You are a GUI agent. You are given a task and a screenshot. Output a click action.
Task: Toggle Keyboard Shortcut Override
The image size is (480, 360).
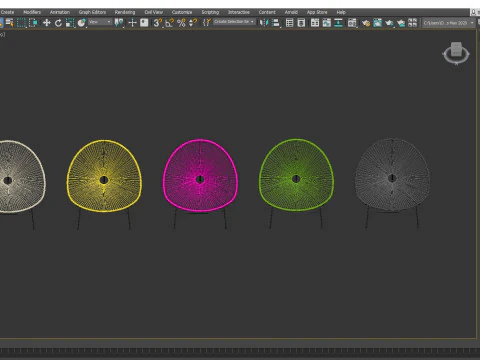pyautogui.click(x=144, y=23)
